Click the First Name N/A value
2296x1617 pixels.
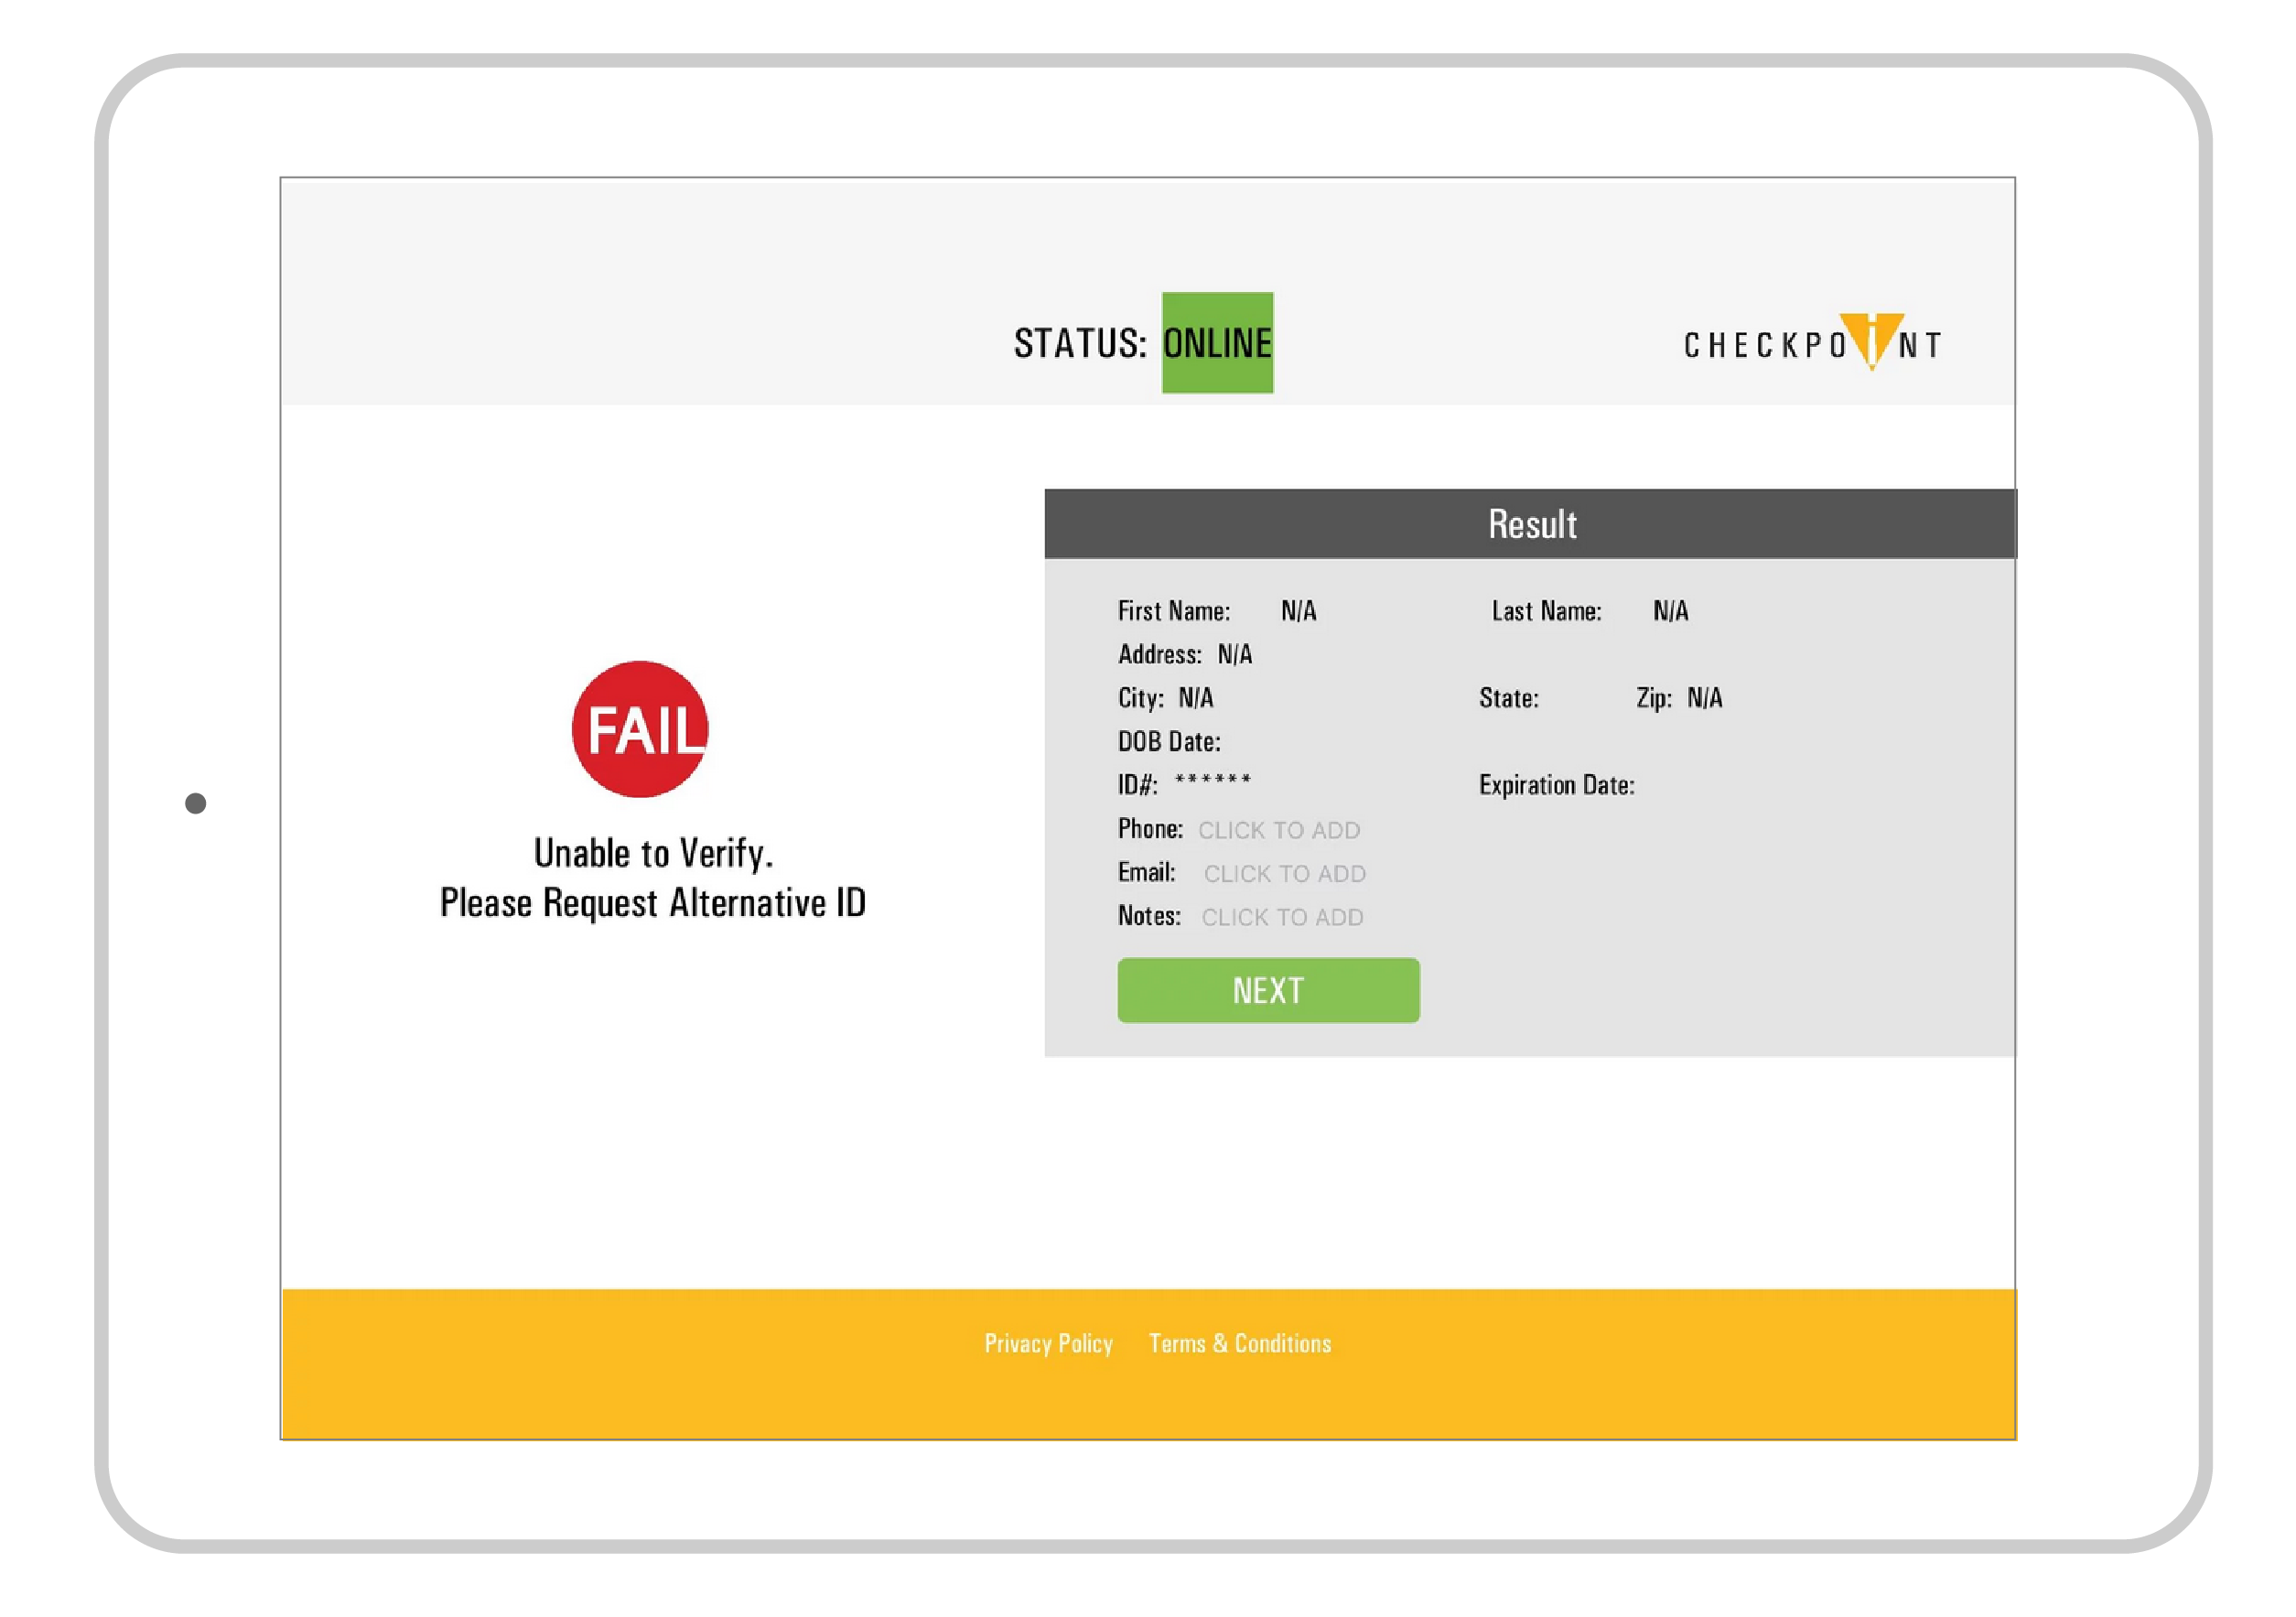1298,611
